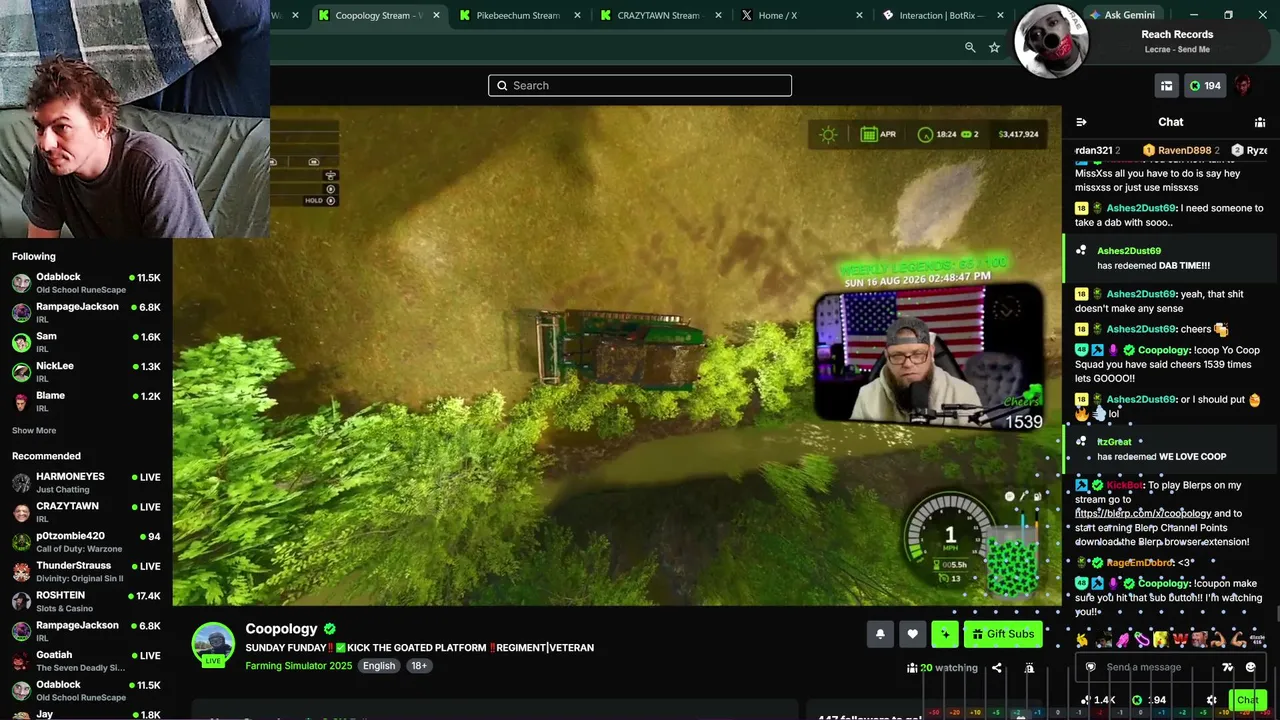
Task: Open Odablock channel in Following list
Action: tap(86, 283)
